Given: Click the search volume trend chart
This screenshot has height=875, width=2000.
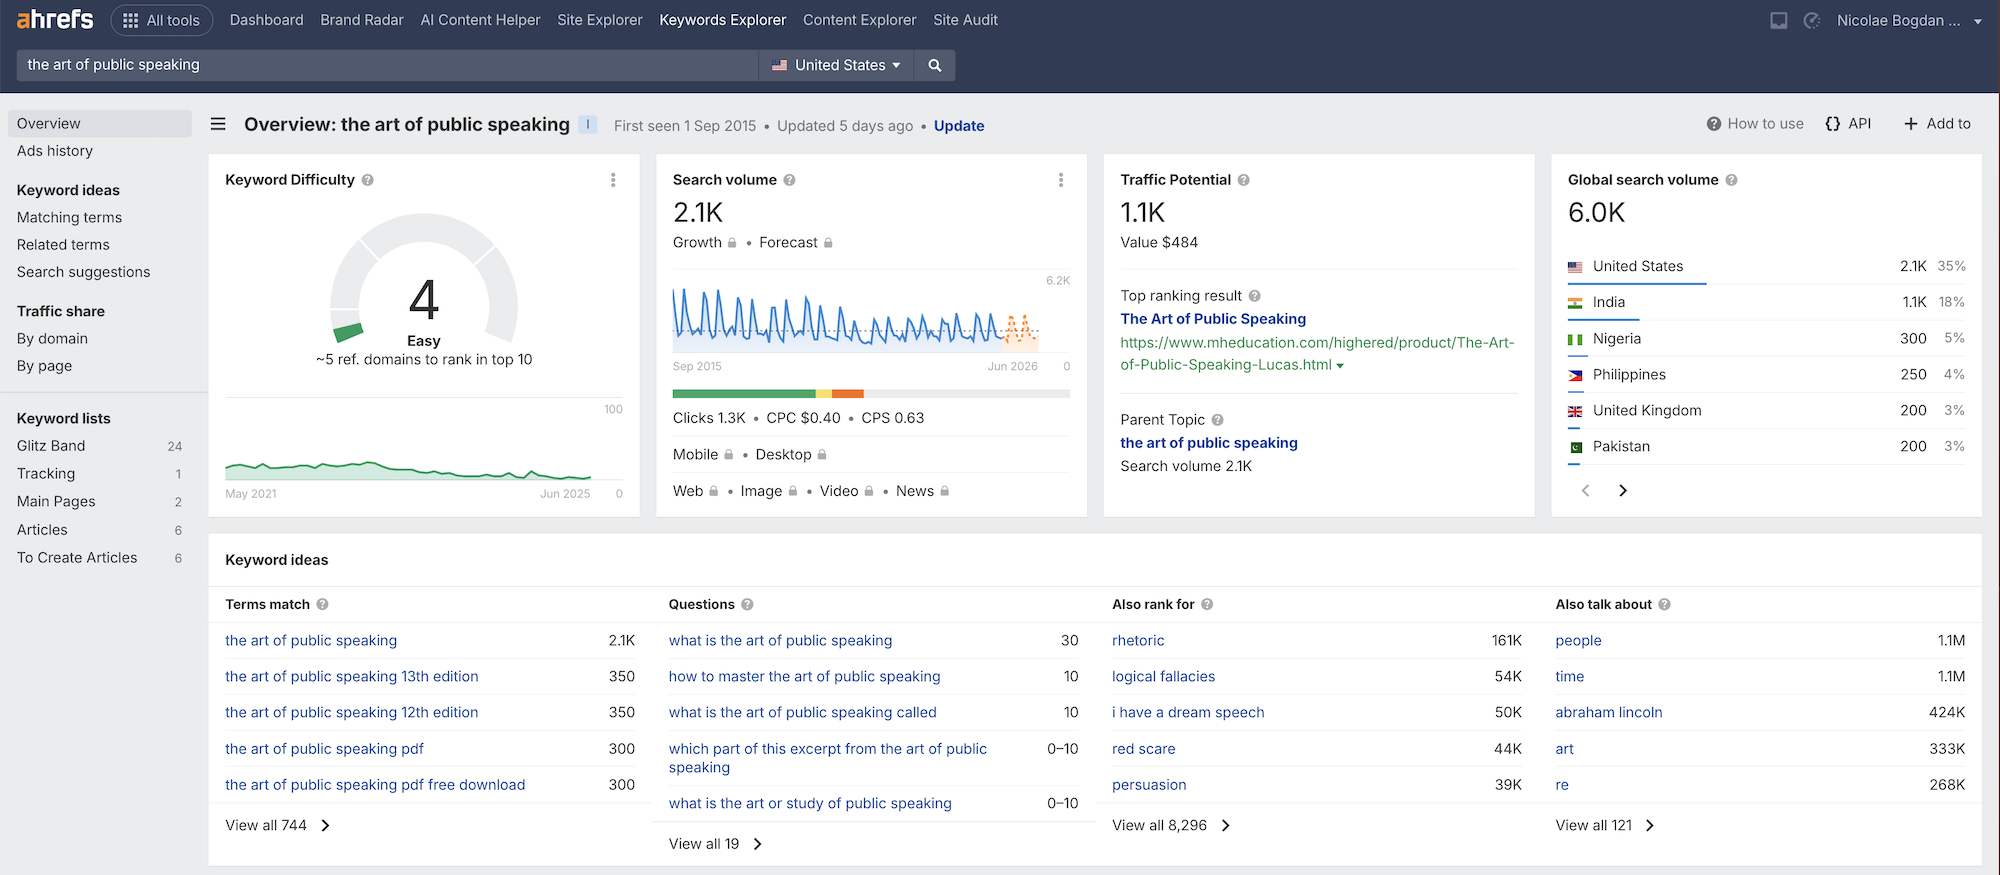Looking at the screenshot, I should click(x=856, y=318).
